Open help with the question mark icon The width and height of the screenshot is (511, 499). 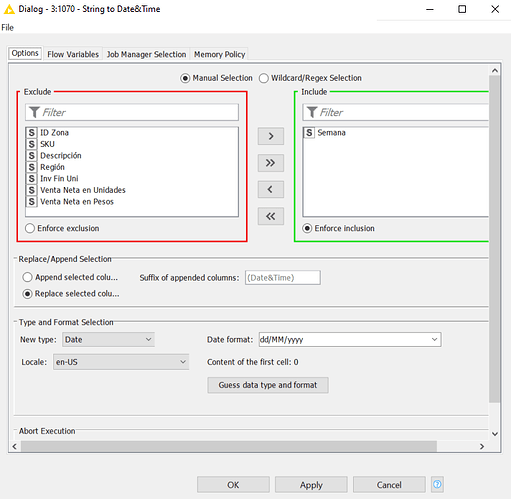pos(437,484)
